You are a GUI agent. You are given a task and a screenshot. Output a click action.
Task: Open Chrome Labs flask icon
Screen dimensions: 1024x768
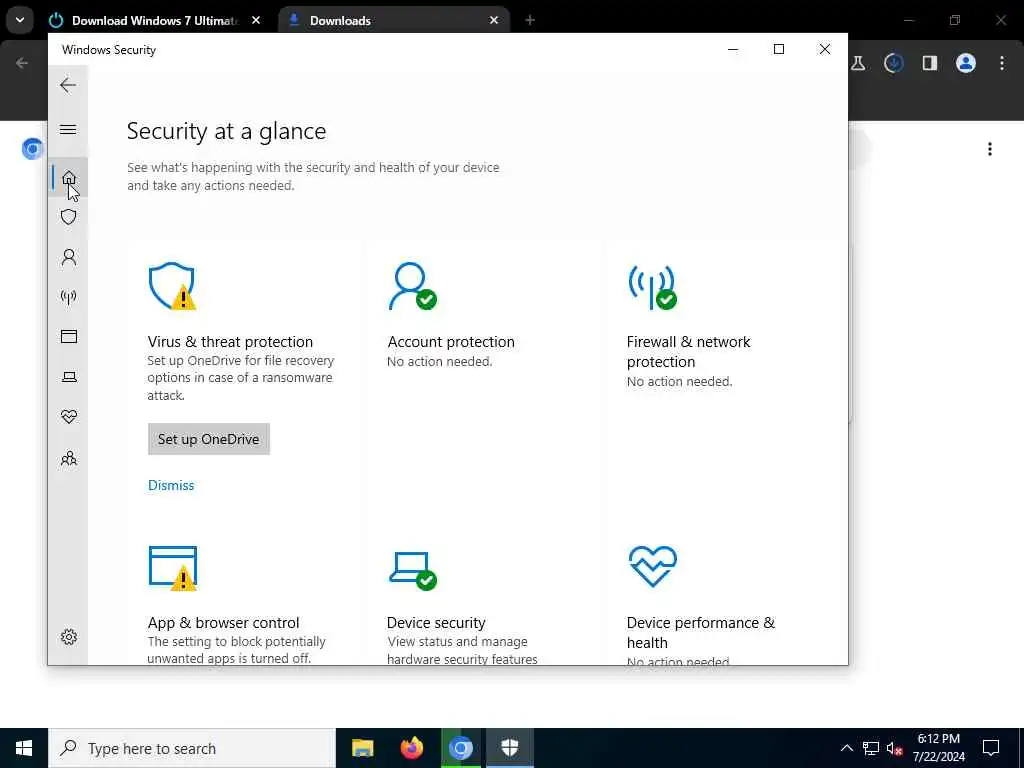coord(858,63)
